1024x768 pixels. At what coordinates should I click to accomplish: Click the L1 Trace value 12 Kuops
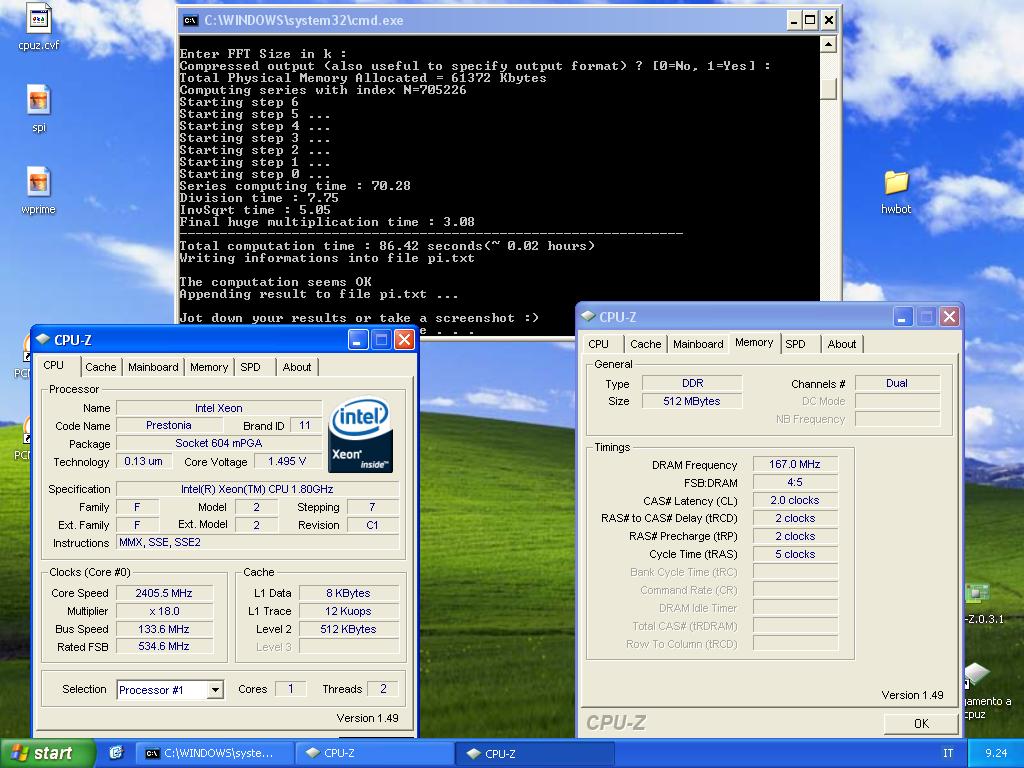coord(348,611)
